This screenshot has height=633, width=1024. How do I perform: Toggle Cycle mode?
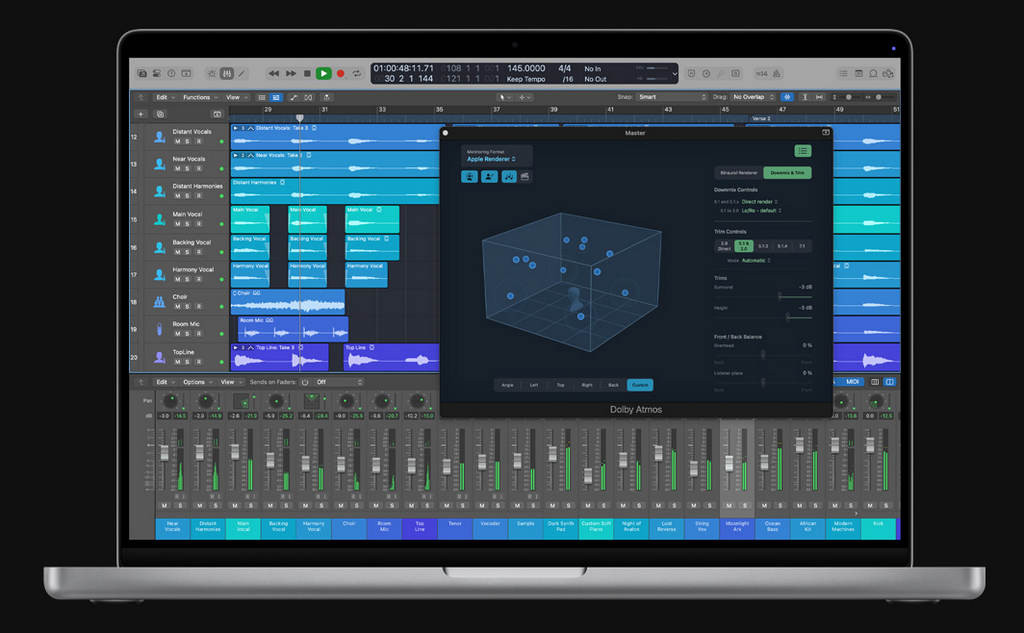[357, 74]
